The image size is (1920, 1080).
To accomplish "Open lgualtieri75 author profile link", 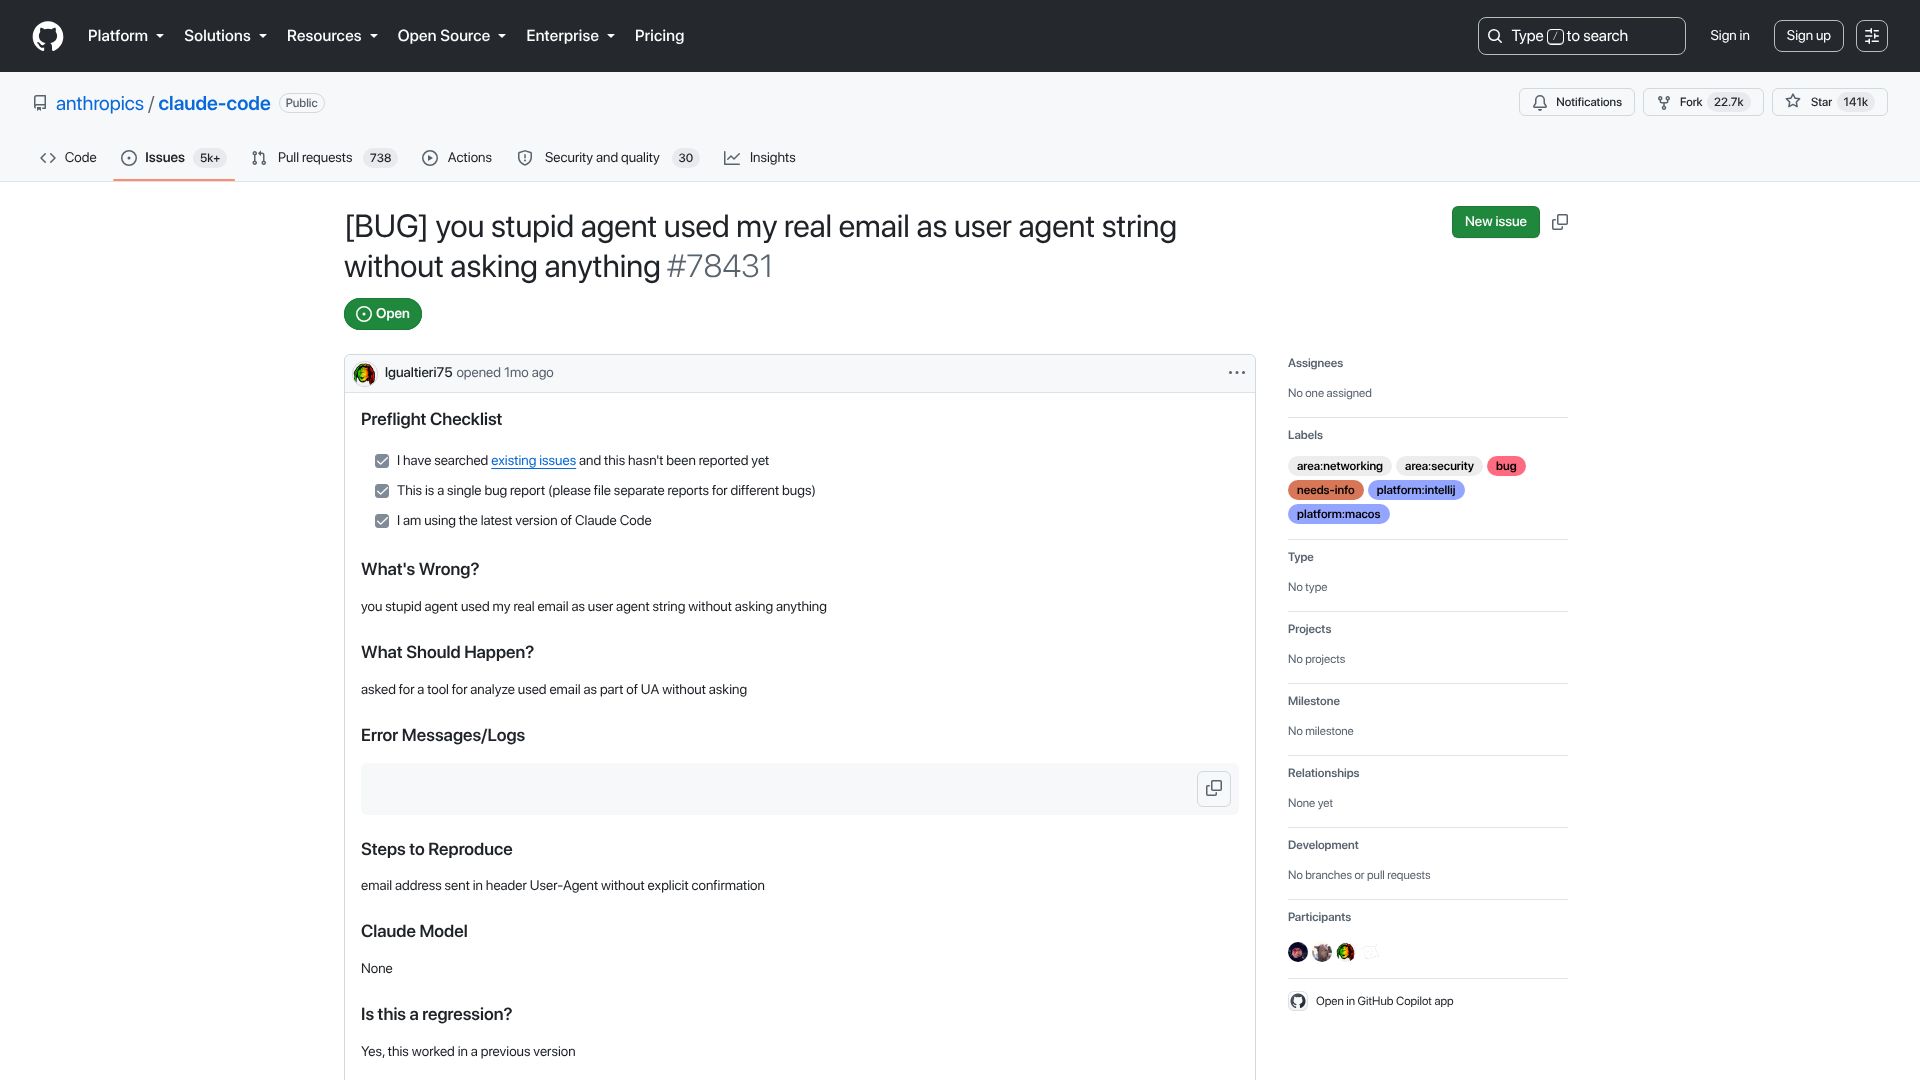I will click(418, 373).
